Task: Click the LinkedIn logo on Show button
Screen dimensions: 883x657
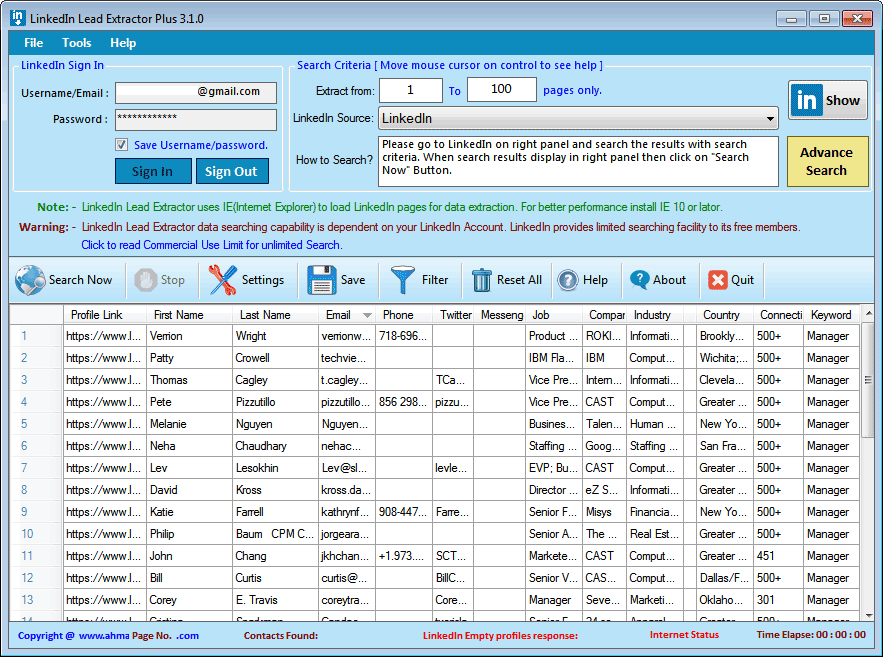Action: (806, 100)
